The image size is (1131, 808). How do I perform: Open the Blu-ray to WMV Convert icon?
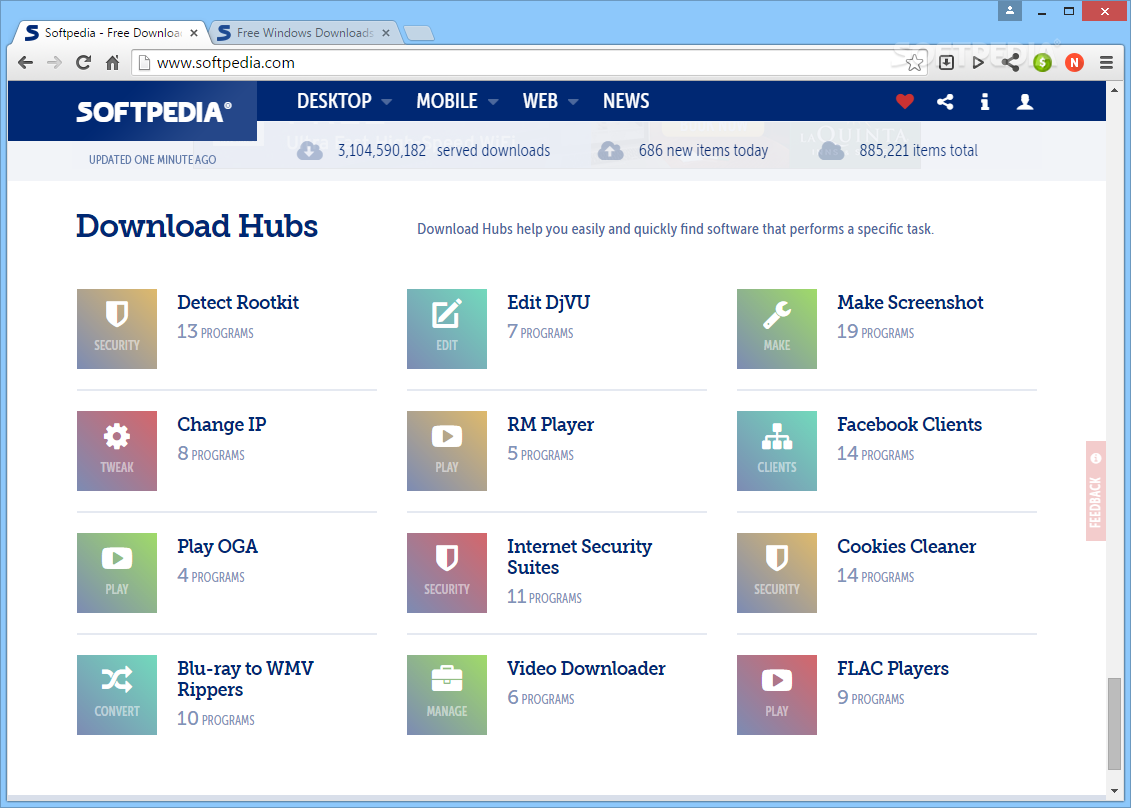(117, 695)
